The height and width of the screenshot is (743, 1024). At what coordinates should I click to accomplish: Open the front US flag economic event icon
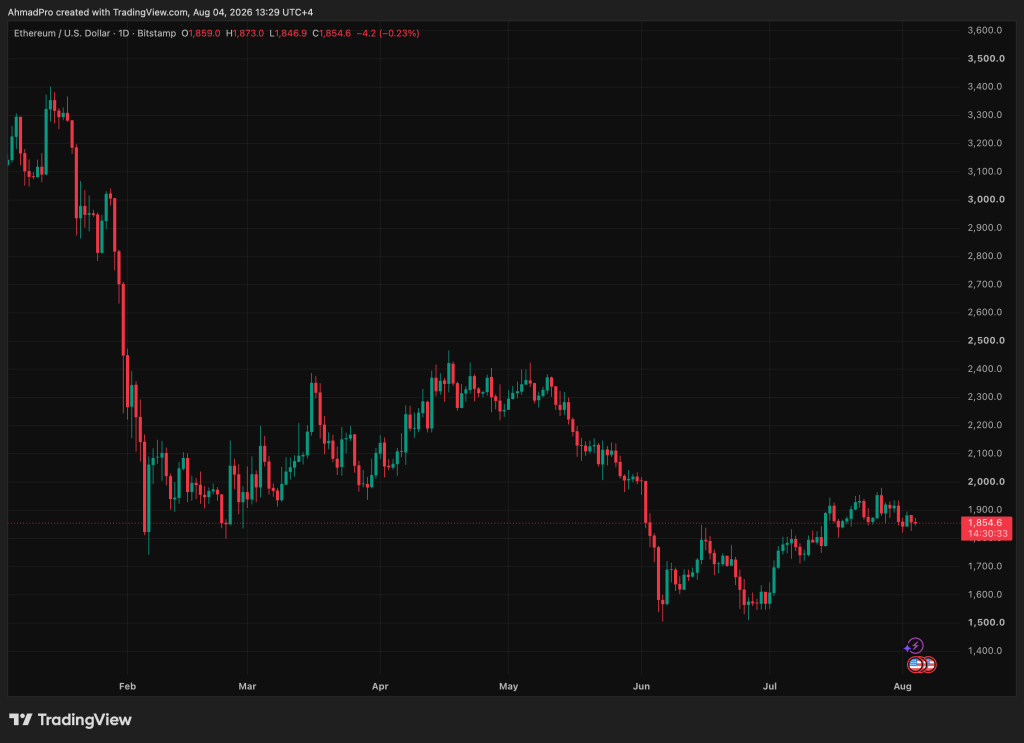pyautogui.click(x=916, y=665)
